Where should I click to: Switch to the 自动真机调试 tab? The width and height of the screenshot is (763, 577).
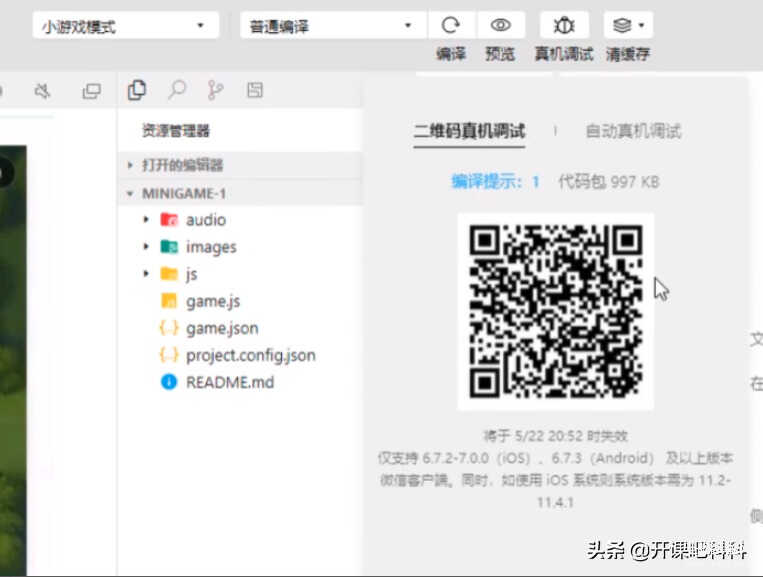pos(633,131)
